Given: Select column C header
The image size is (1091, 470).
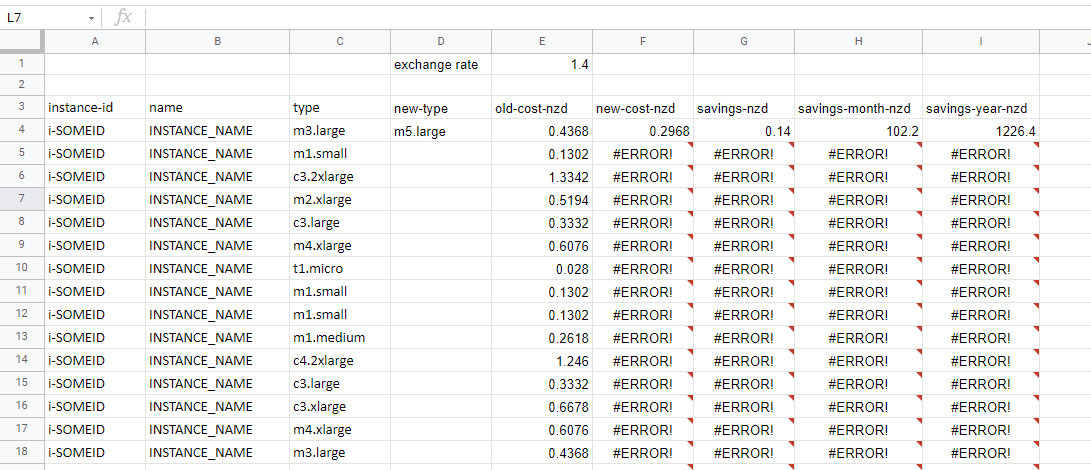Looking at the screenshot, I should click(340, 41).
